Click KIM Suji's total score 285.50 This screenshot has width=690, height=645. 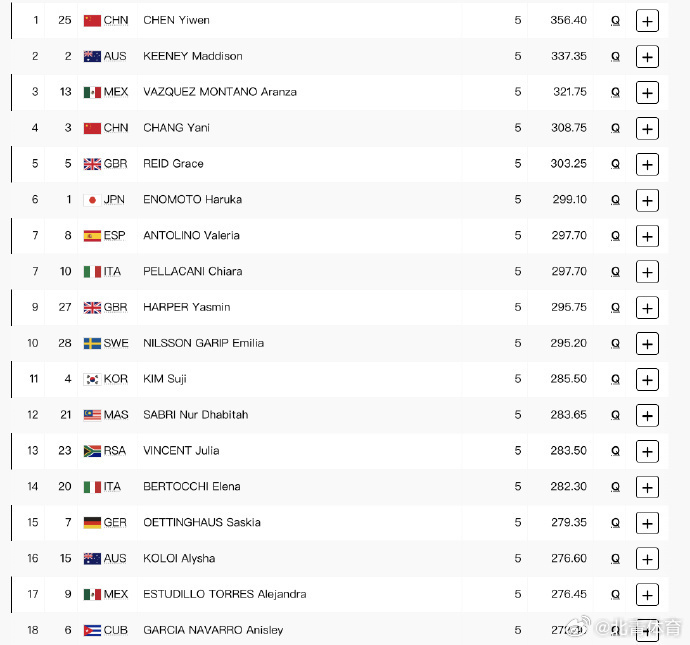(569, 379)
